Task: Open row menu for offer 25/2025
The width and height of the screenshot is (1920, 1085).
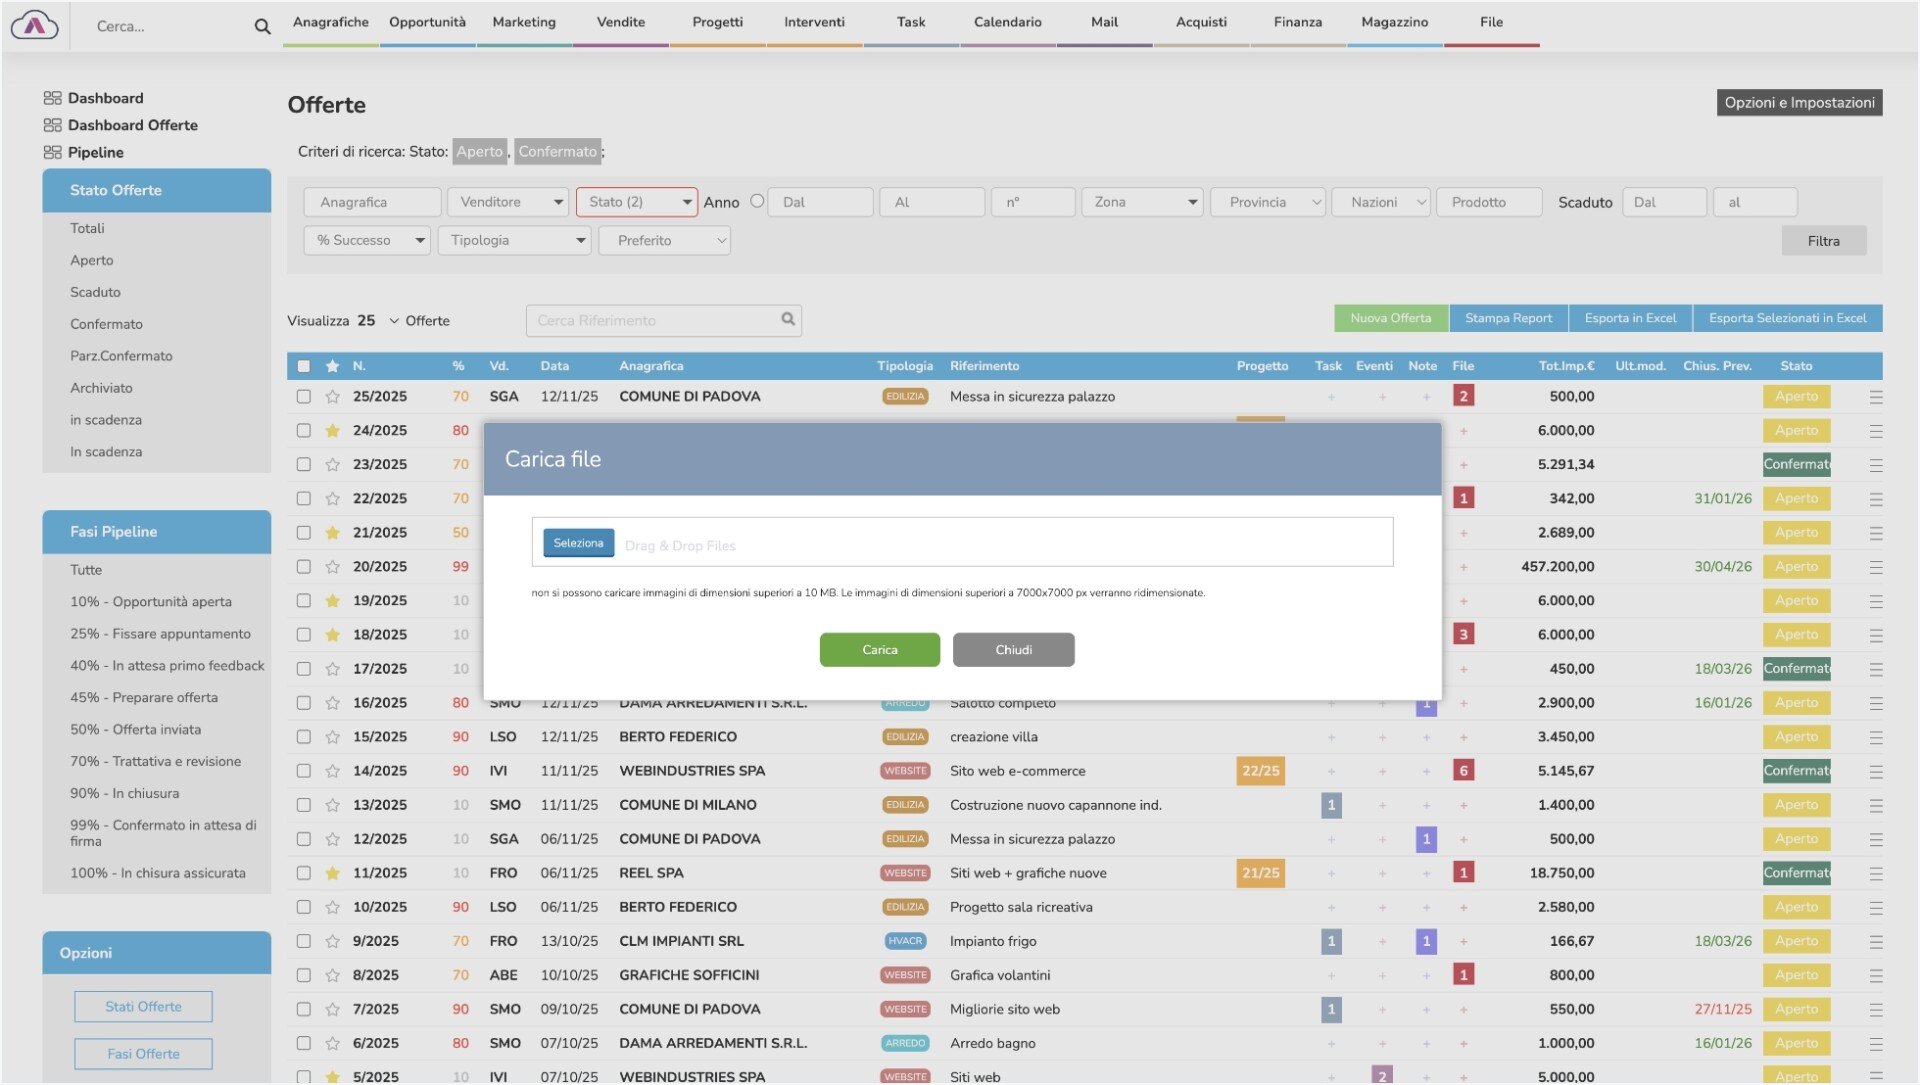Action: point(1875,397)
